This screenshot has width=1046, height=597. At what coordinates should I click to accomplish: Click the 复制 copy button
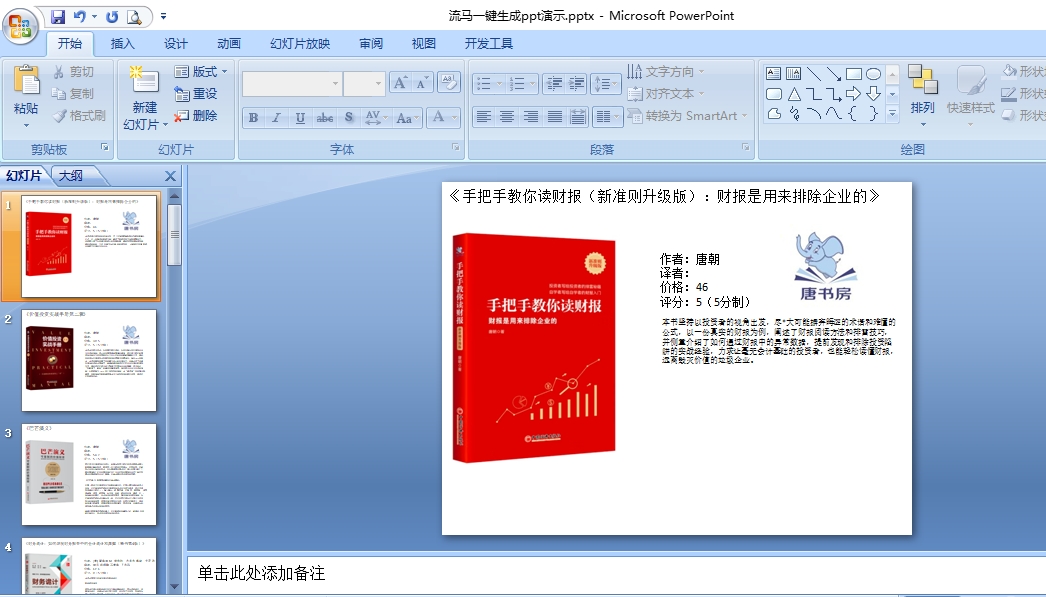coord(73,93)
